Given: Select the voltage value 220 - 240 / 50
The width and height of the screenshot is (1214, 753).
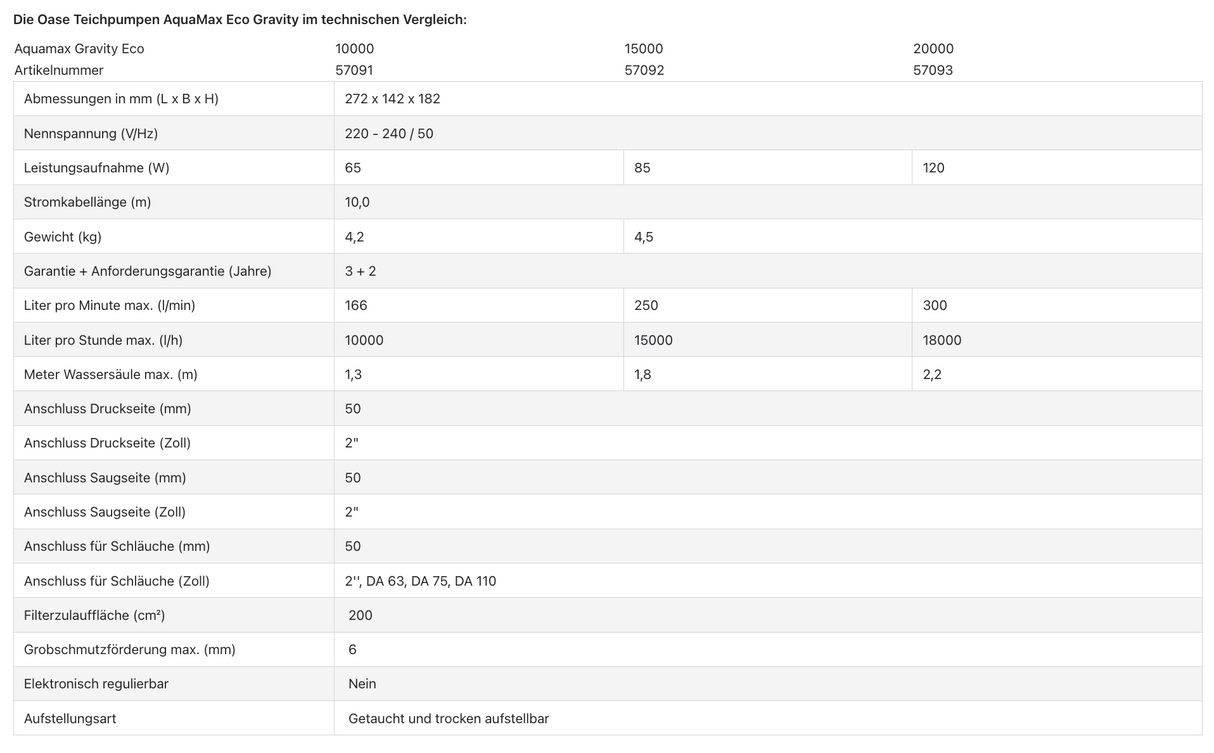Looking at the screenshot, I should (389, 133).
